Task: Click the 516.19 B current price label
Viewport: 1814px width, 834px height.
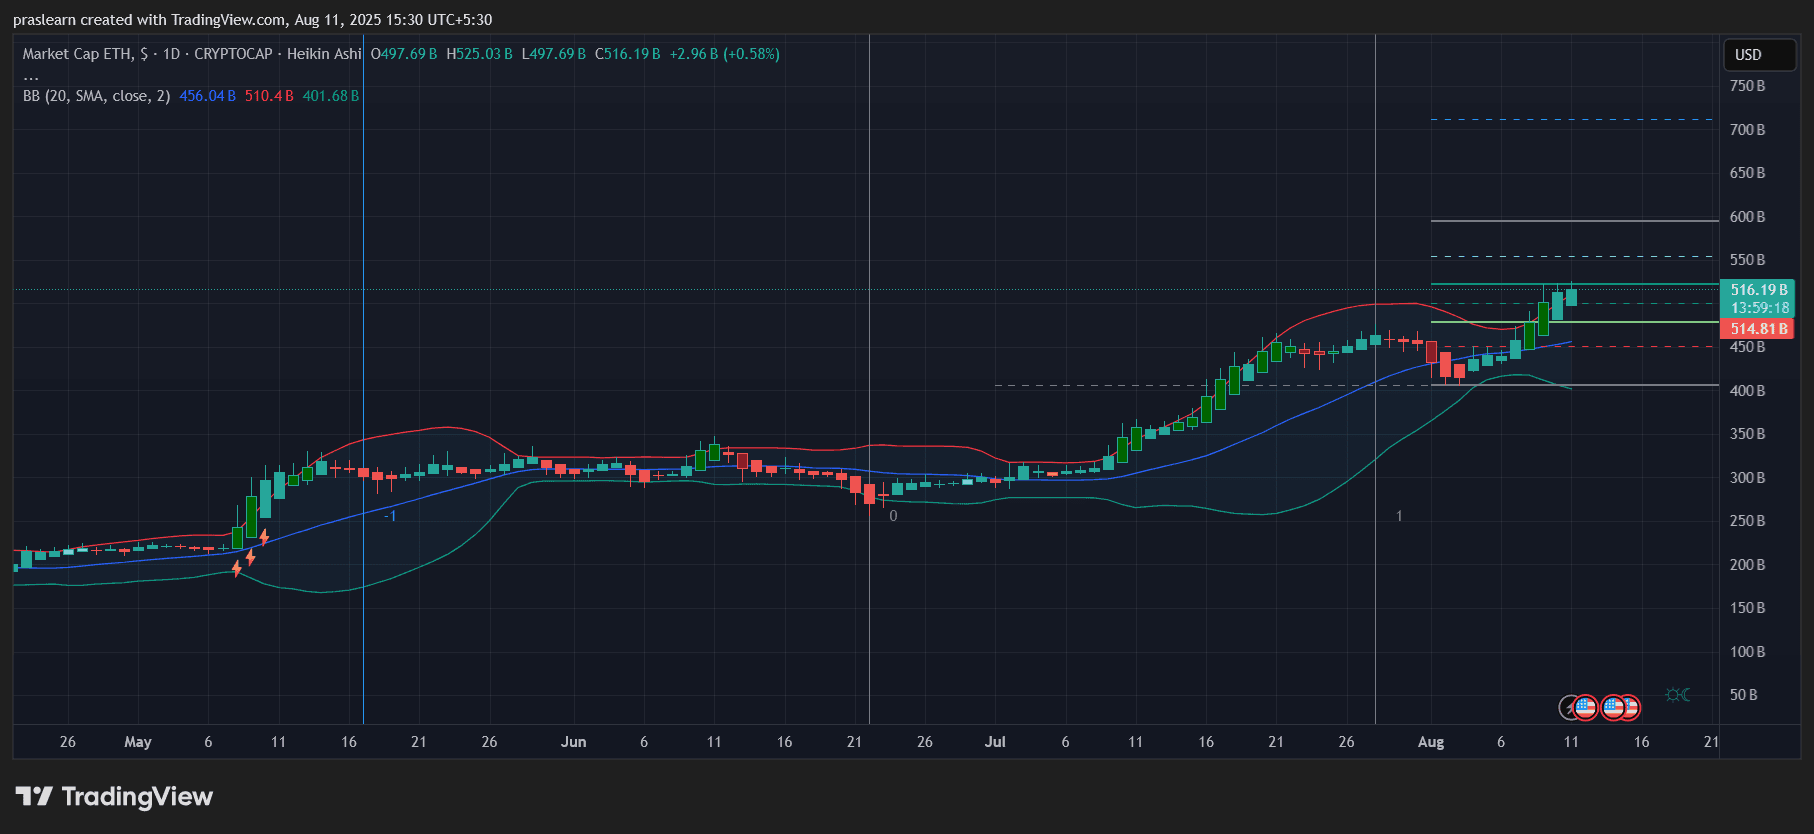Action: pyautogui.click(x=1759, y=290)
